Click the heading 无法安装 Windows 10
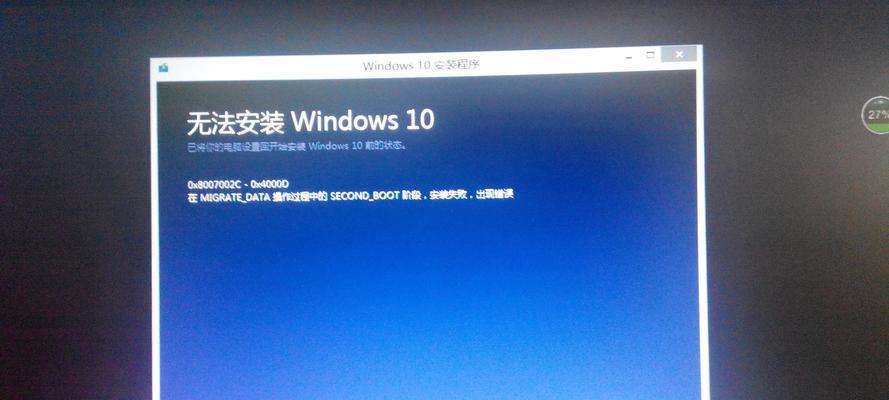Image resolution: width=889 pixels, height=400 pixels. [x=311, y=121]
